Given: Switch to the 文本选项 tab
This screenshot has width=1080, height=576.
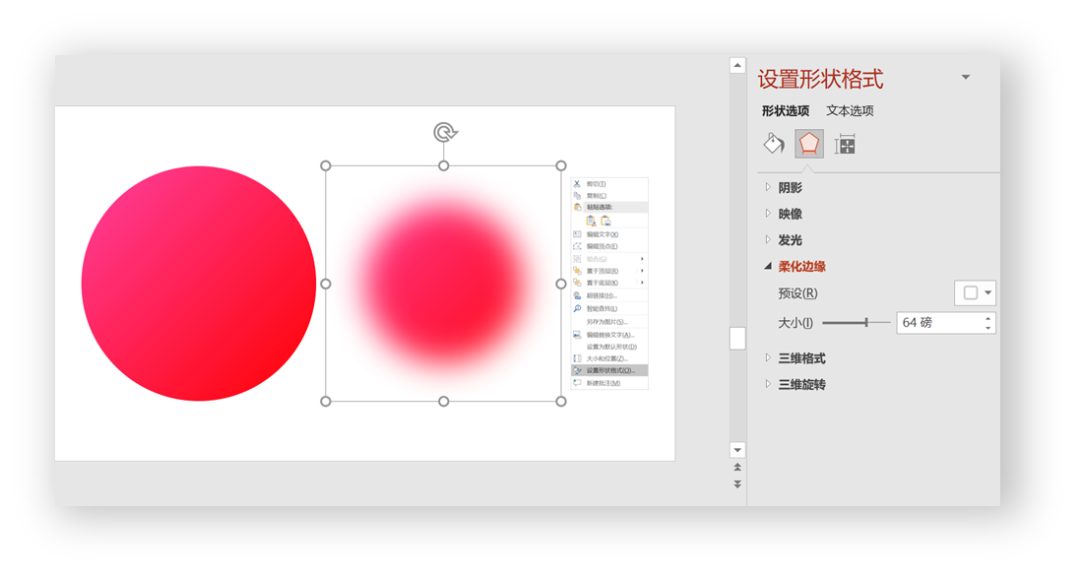Looking at the screenshot, I should click(x=850, y=110).
